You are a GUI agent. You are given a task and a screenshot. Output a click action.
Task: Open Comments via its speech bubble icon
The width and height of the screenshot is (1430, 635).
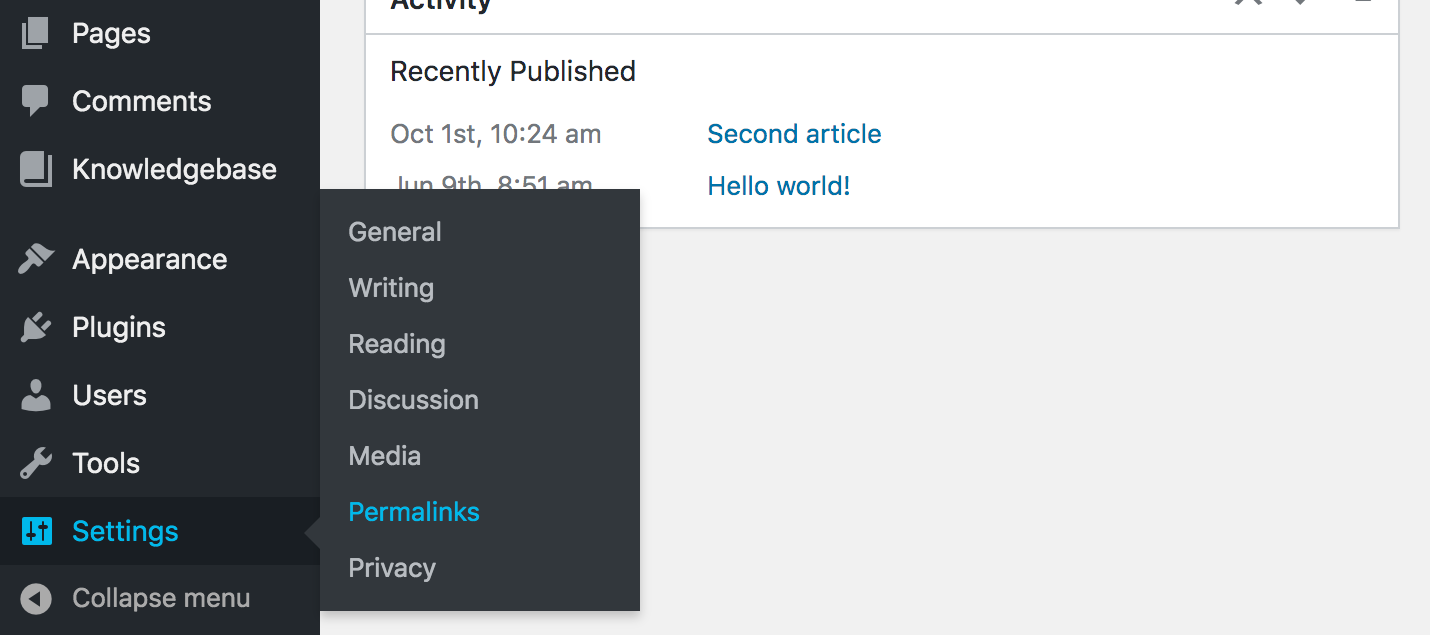point(35,101)
